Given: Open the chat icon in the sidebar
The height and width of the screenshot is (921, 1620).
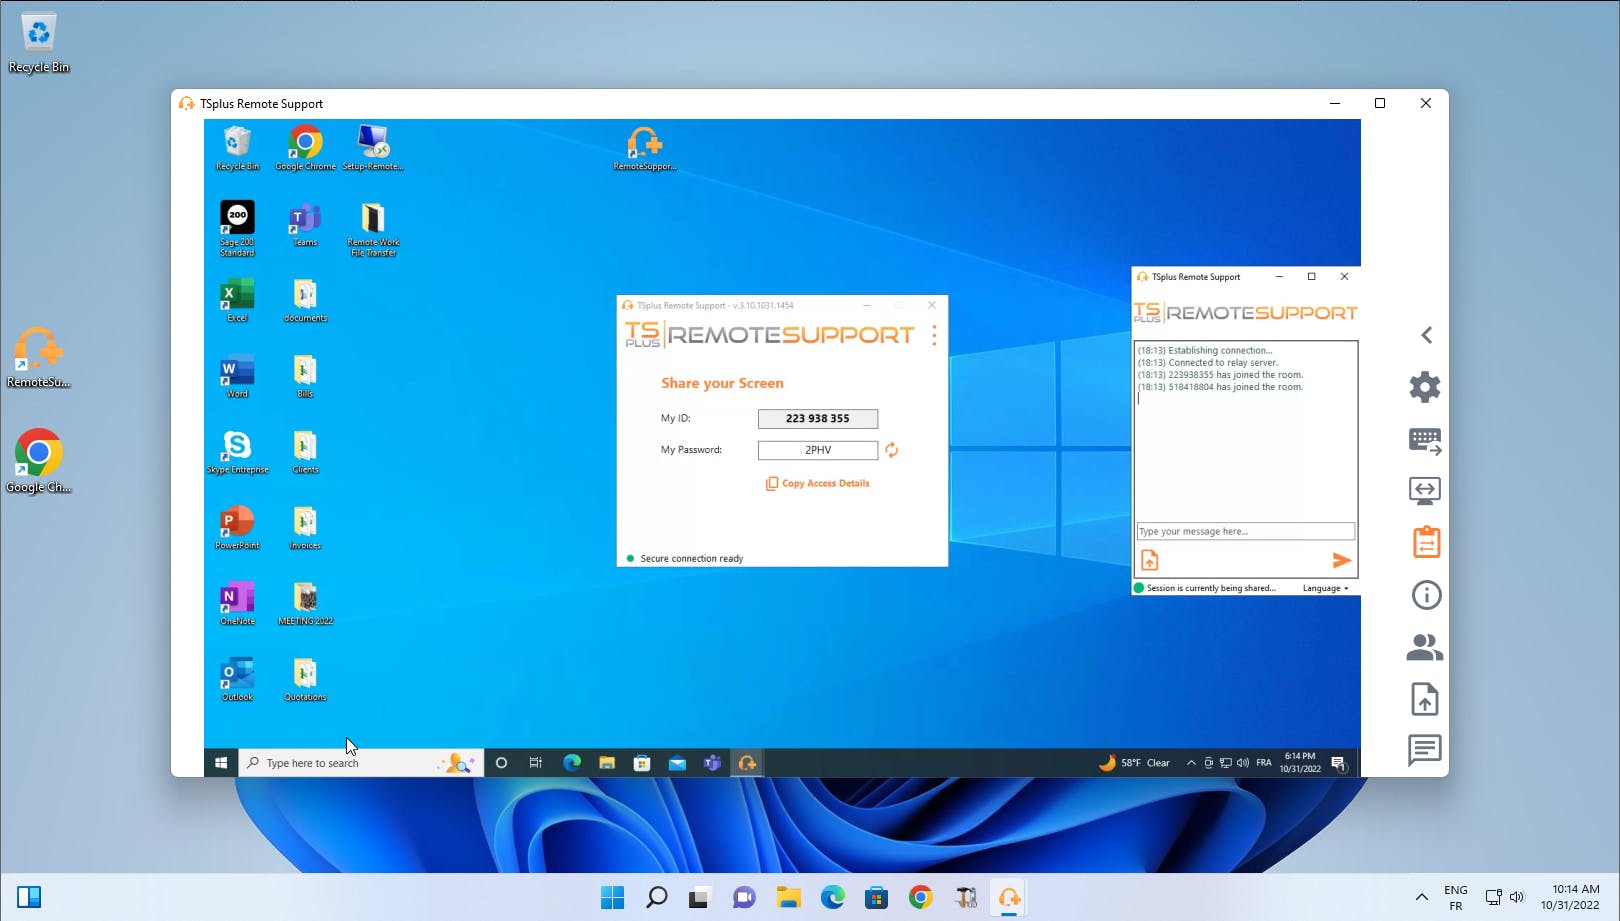Looking at the screenshot, I should (1425, 749).
